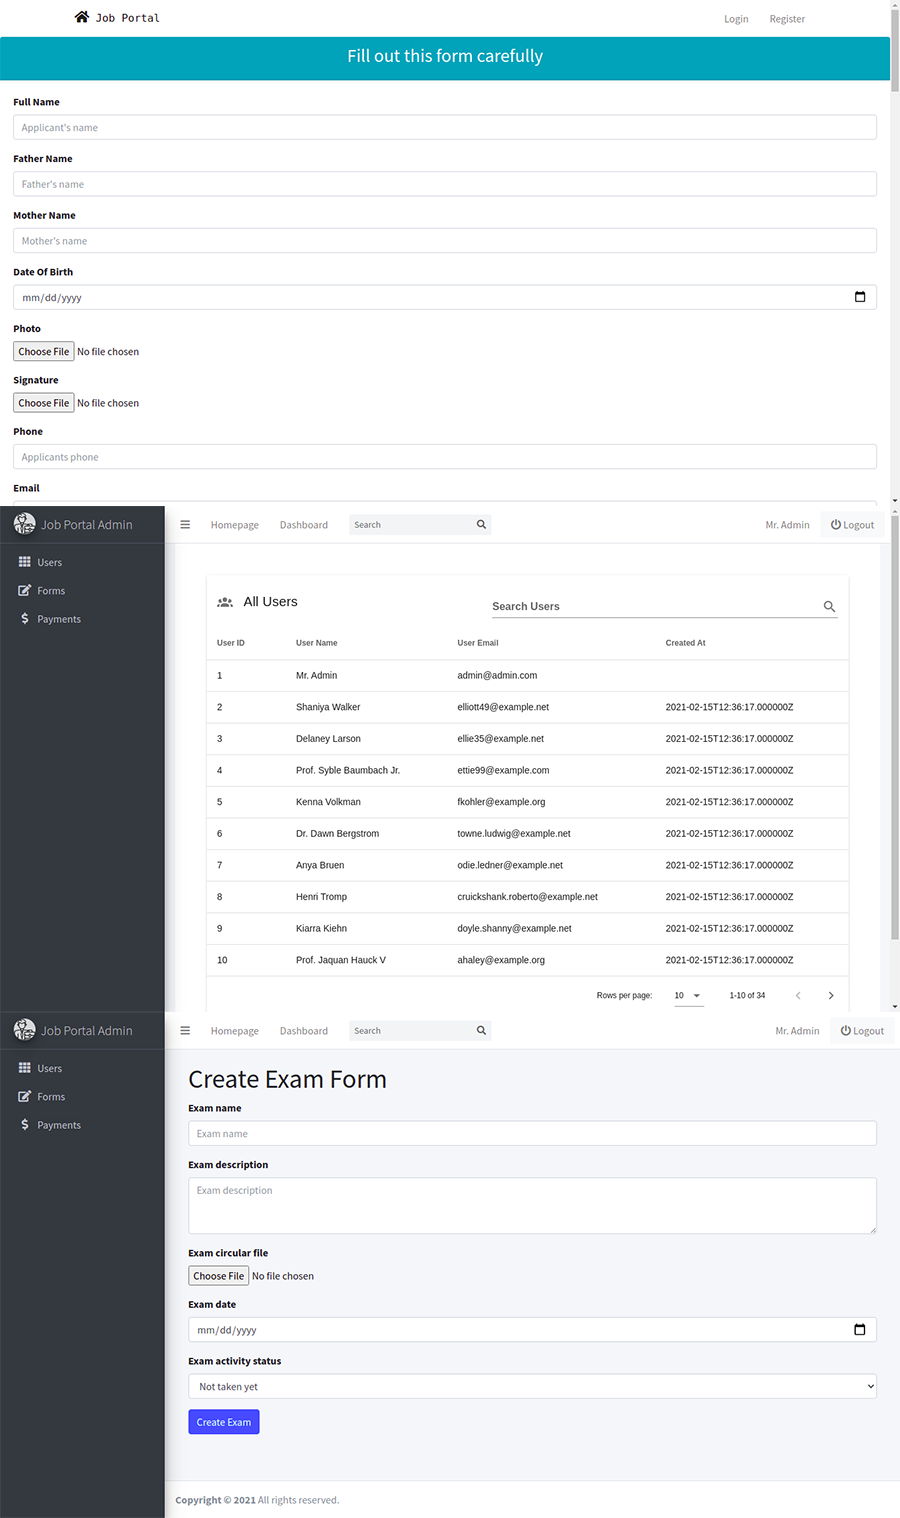Focus the Full Name input field
This screenshot has width=900, height=1518.
444,128
